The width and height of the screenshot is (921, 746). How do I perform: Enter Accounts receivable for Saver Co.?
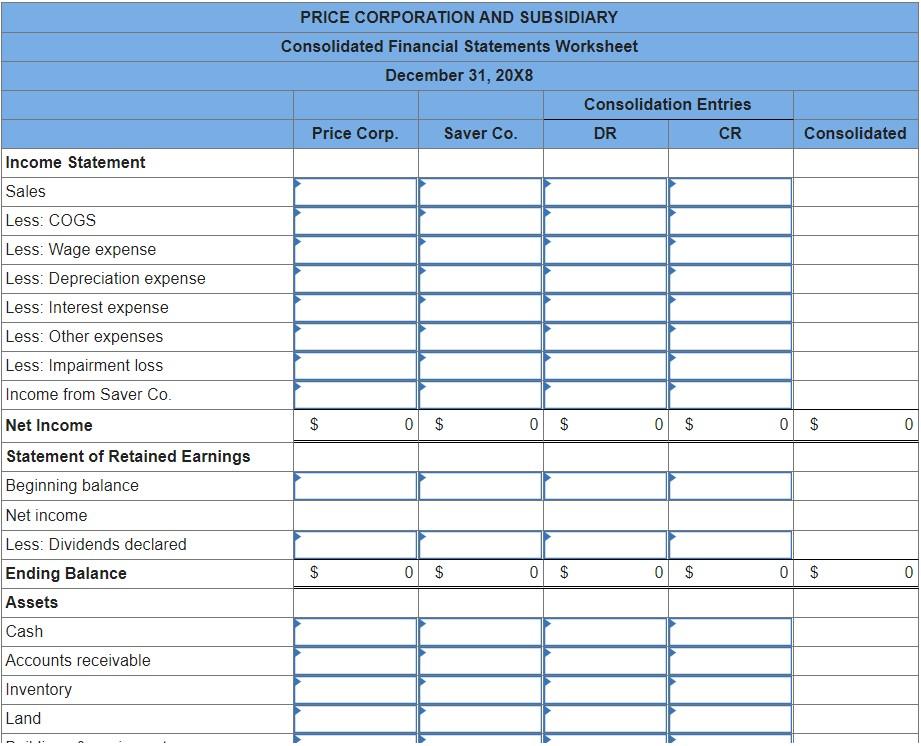(x=478, y=660)
